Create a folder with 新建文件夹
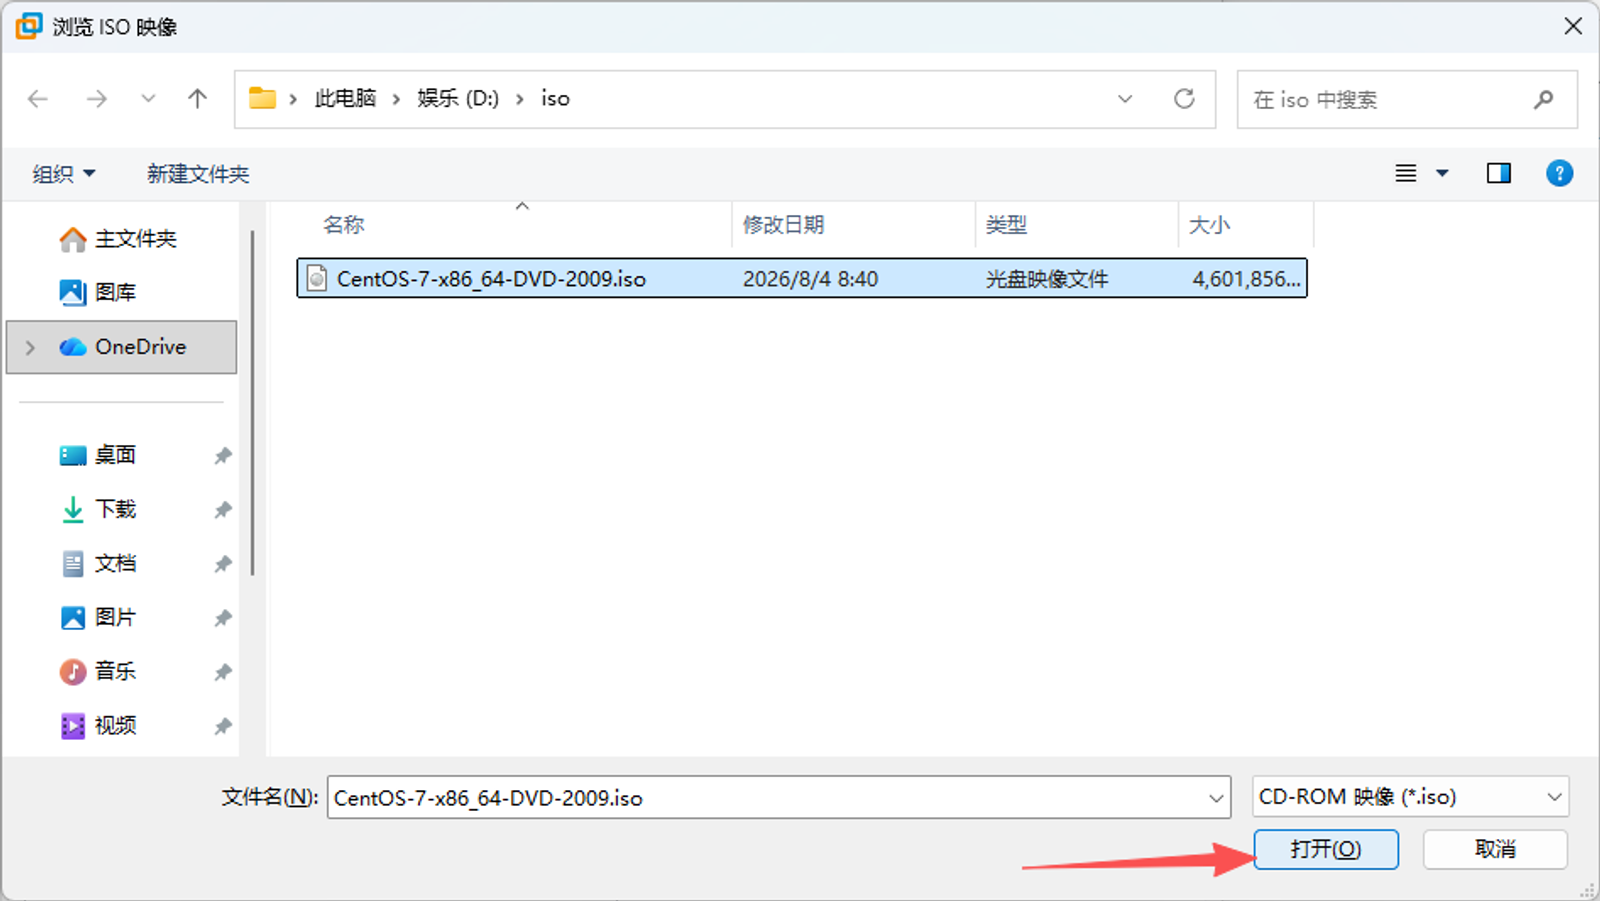1600x901 pixels. pos(198,174)
